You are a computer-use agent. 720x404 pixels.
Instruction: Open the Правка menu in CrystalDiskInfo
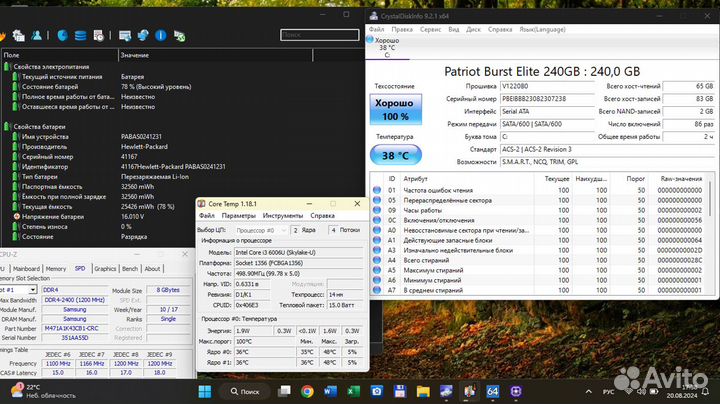(402, 29)
